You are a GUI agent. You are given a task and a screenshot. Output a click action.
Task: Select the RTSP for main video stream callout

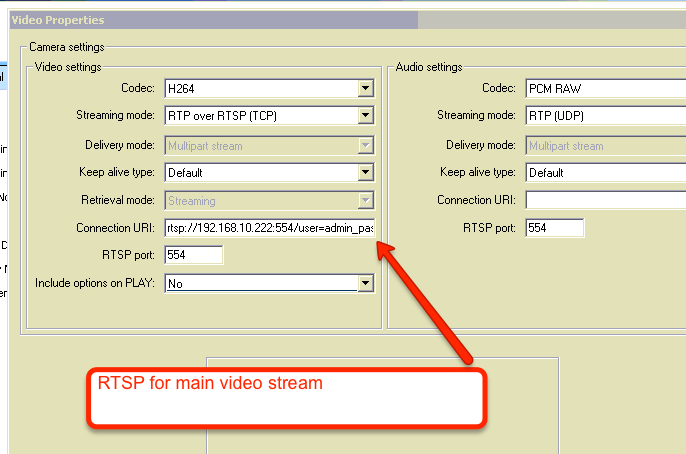click(x=285, y=398)
